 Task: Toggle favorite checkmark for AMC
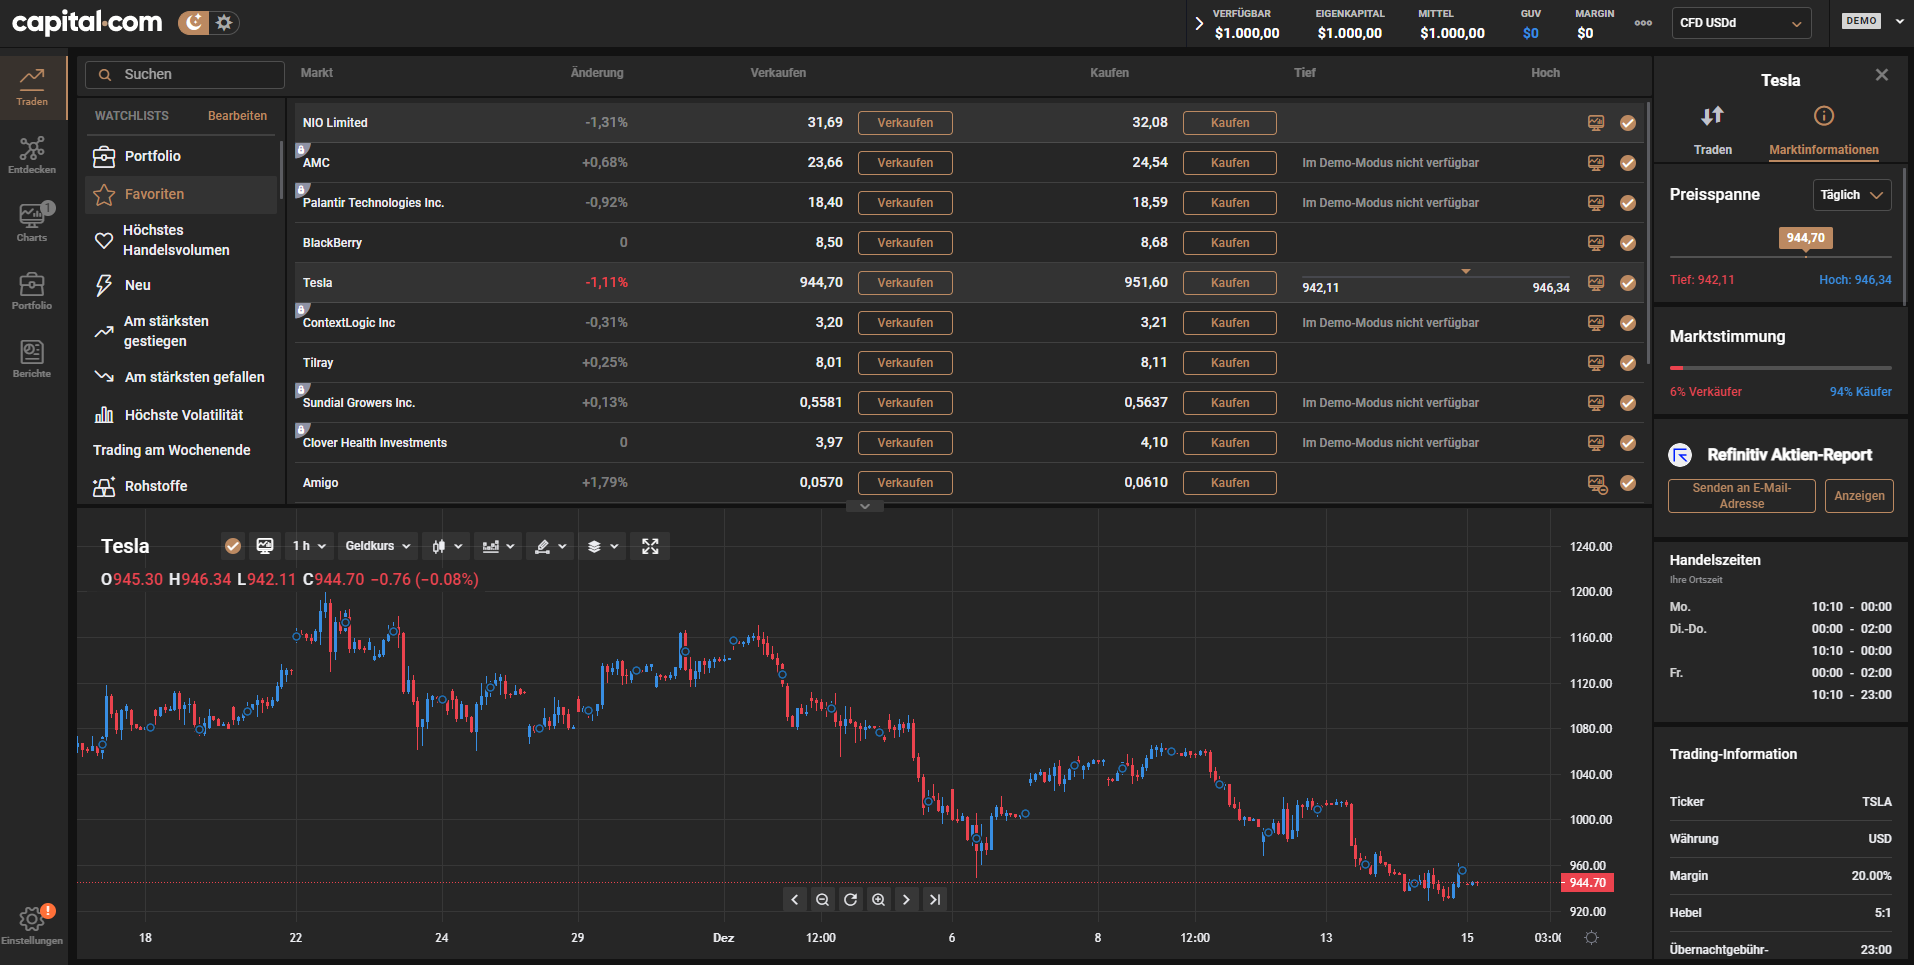(x=1628, y=163)
